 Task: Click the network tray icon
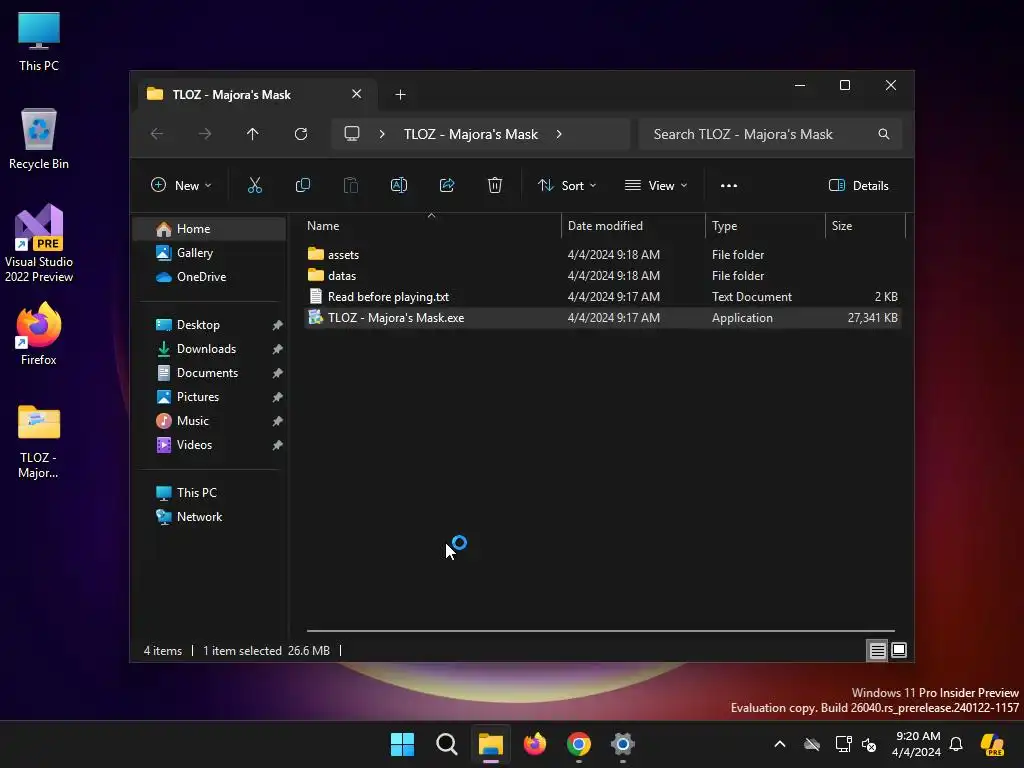pos(843,744)
